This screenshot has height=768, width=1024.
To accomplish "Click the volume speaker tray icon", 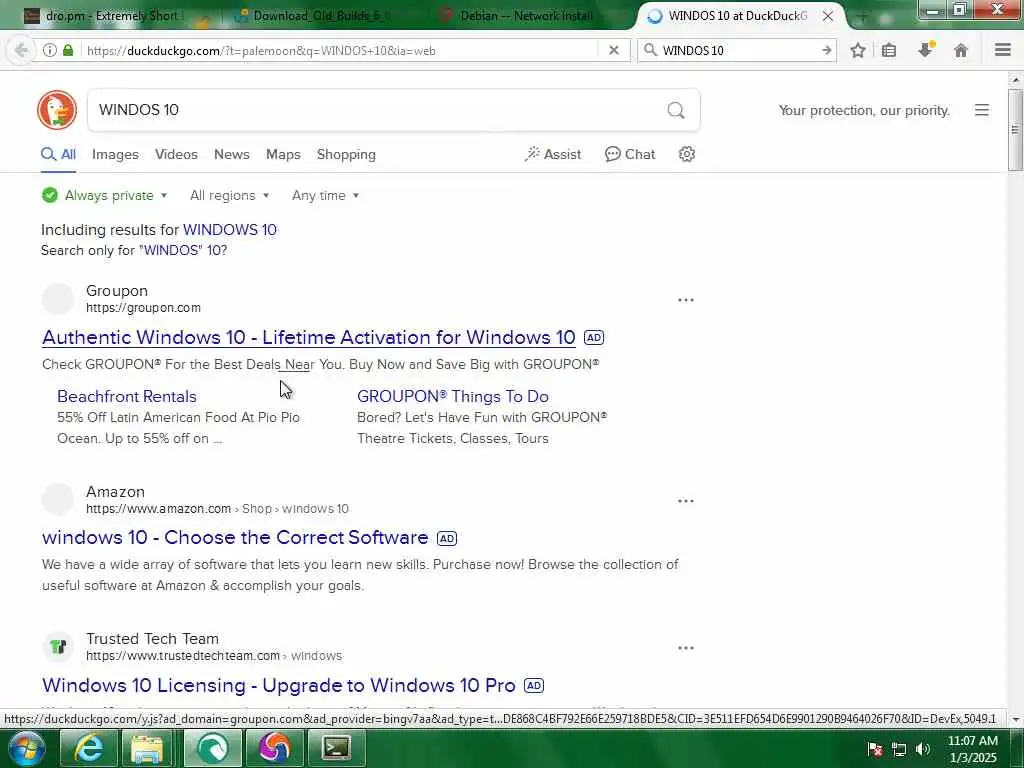I will click(923, 749).
